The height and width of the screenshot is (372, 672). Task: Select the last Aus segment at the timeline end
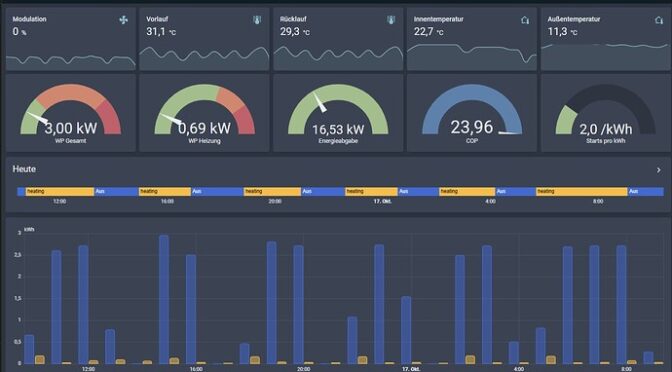pos(645,192)
